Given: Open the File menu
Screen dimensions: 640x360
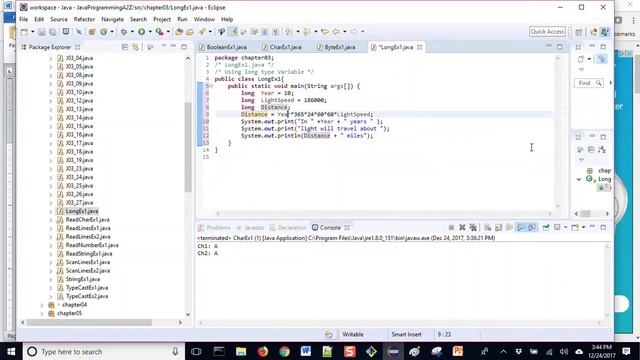Looking at the screenshot, I should point(24,19).
